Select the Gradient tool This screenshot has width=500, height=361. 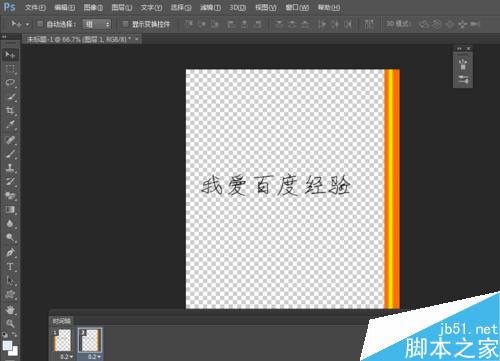coord(10,210)
